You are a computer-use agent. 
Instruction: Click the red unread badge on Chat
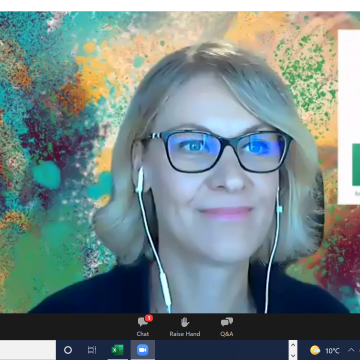pyautogui.click(x=149, y=318)
